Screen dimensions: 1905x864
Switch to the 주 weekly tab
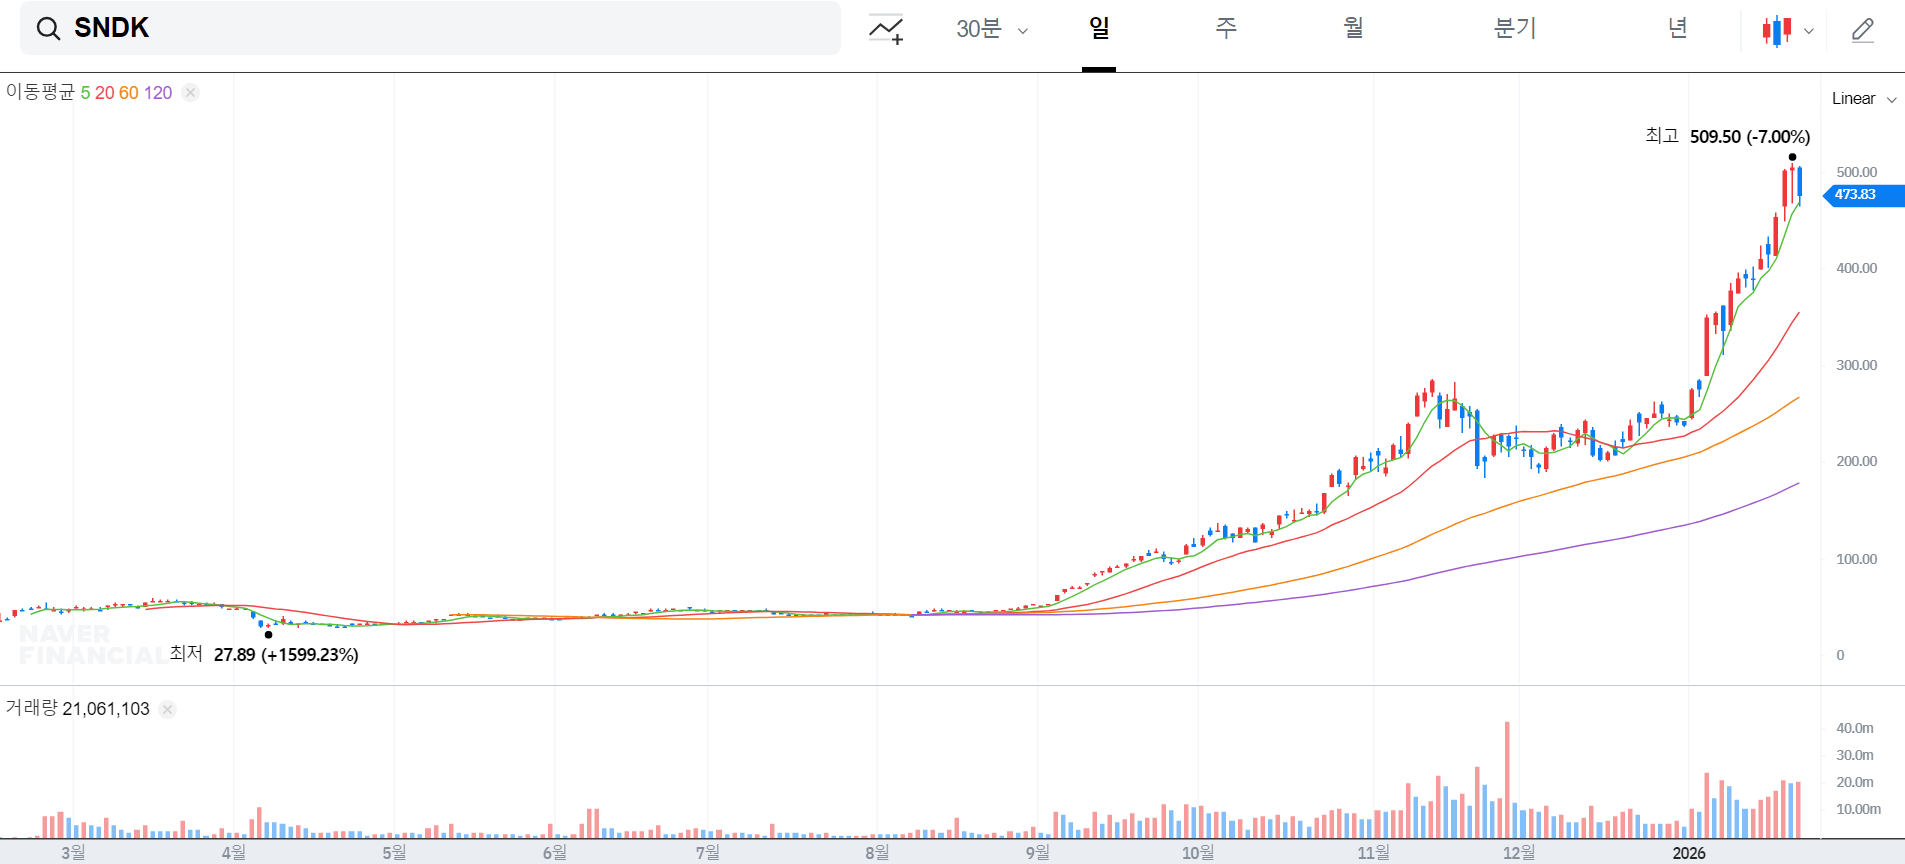pos(1226,28)
